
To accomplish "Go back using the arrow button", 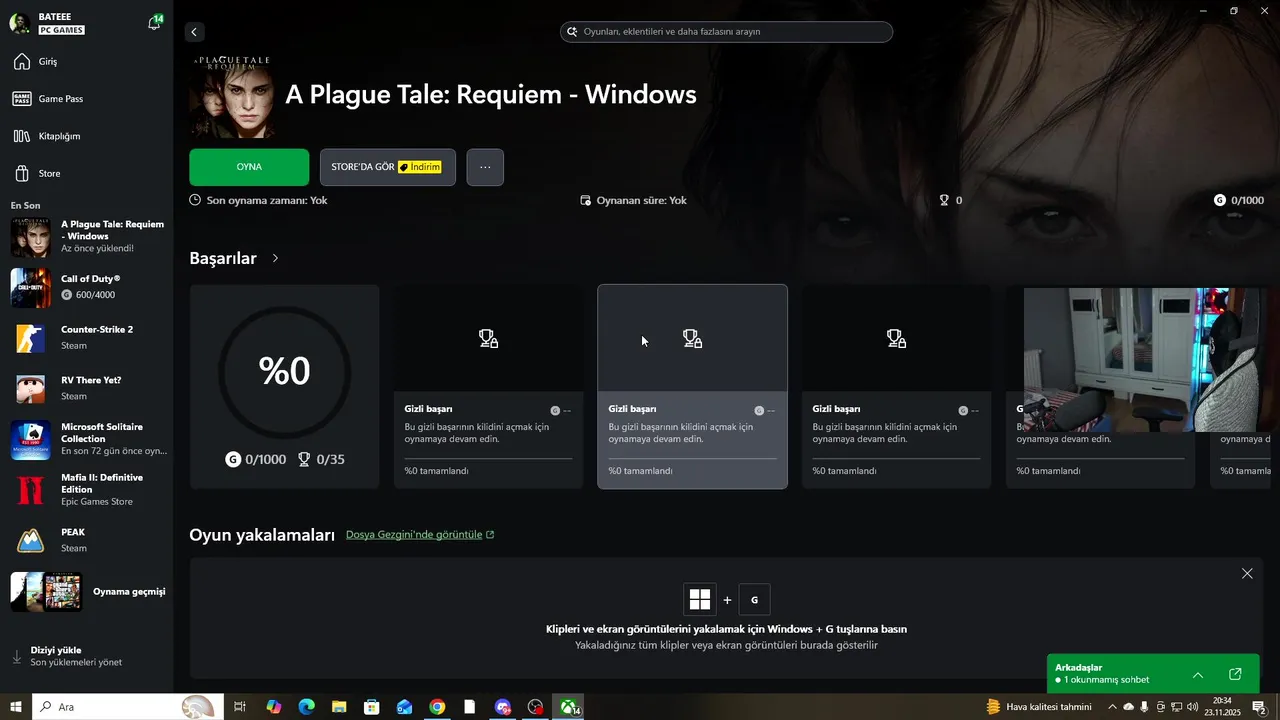I will (194, 32).
